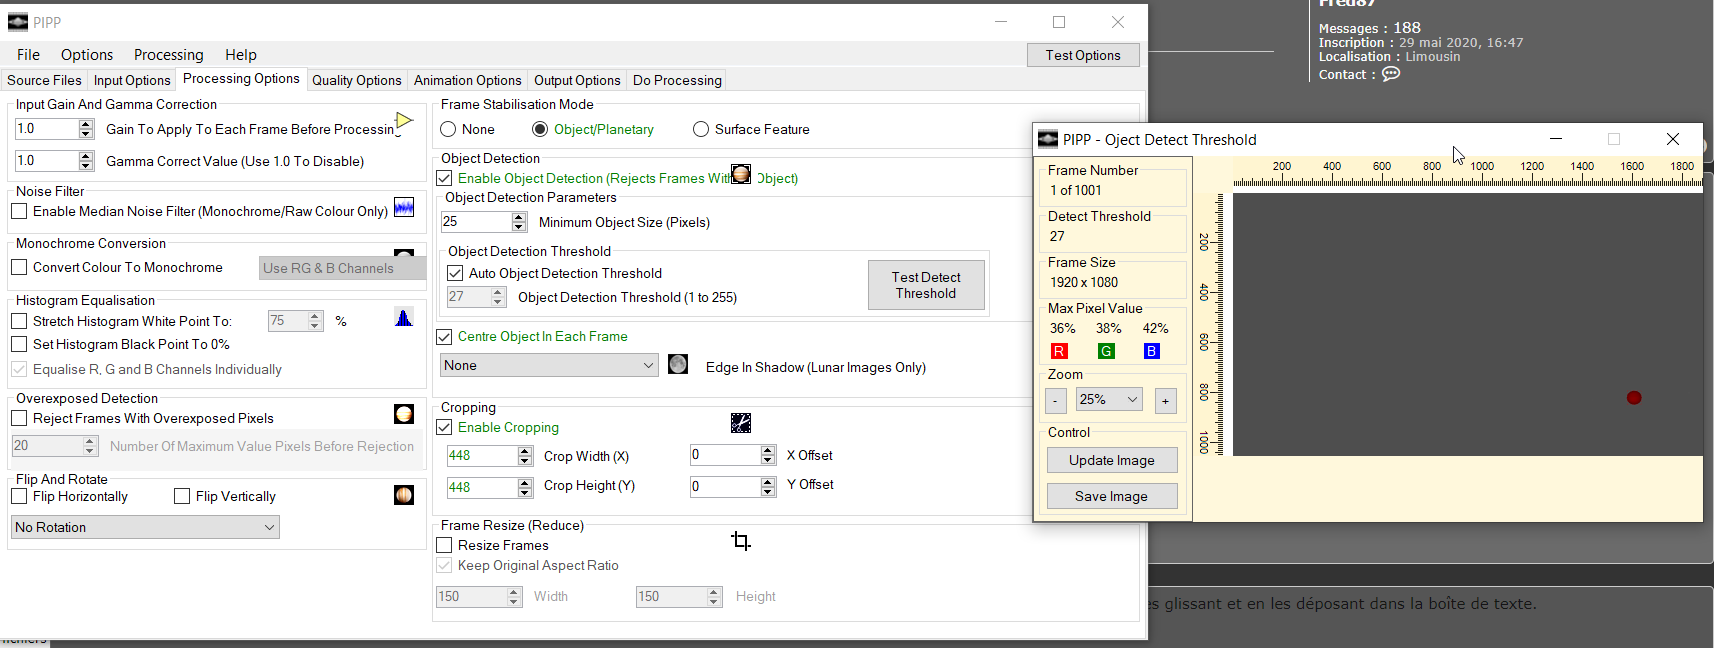Open the Processing menu
Image resolution: width=1714 pixels, height=648 pixels.
[168, 55]
